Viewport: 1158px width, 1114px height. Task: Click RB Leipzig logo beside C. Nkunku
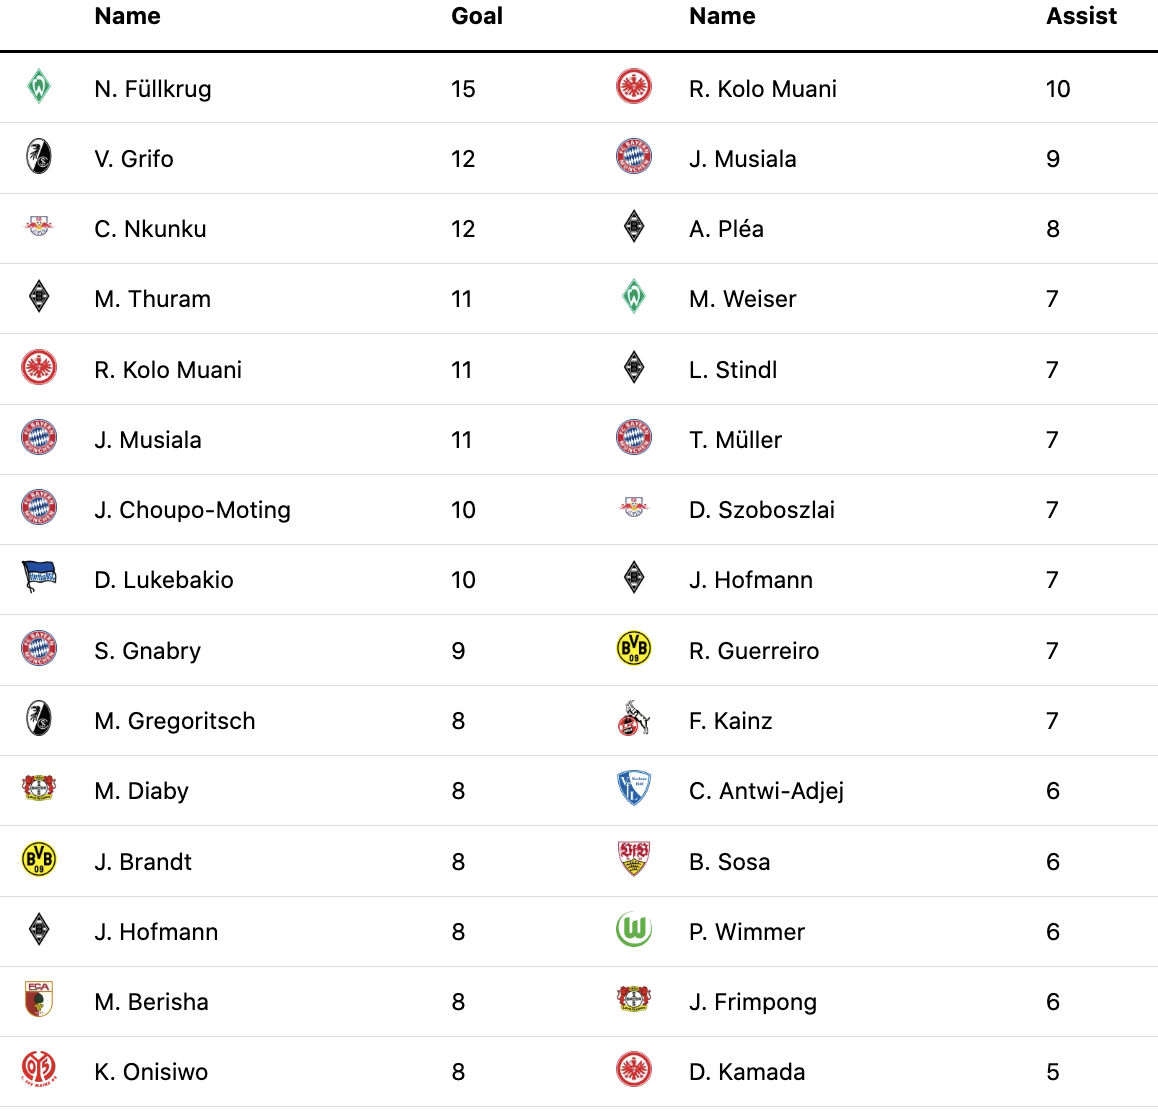[38, 226]
